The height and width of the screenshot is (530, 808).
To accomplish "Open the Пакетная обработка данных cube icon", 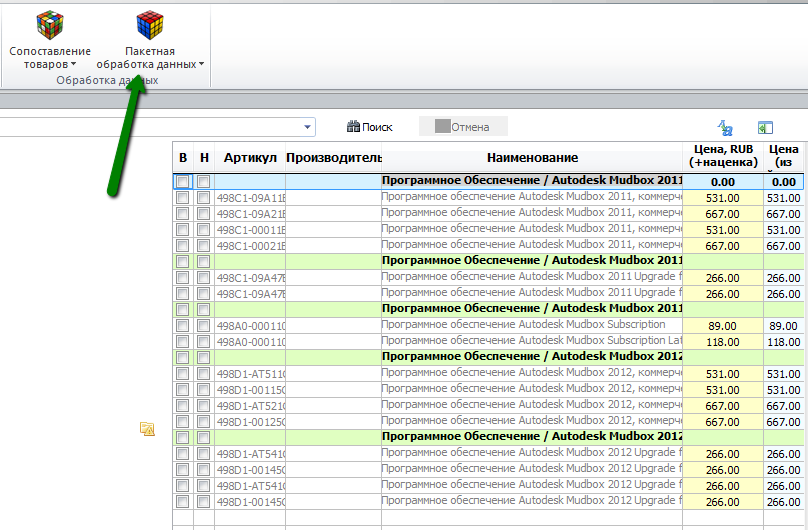I will [x=150, y=25].
